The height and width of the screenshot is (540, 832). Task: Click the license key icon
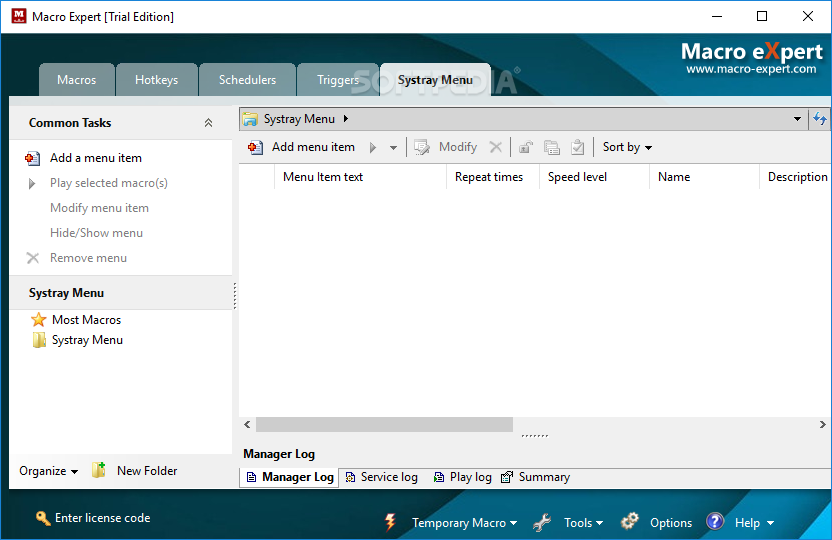point(43,518)
